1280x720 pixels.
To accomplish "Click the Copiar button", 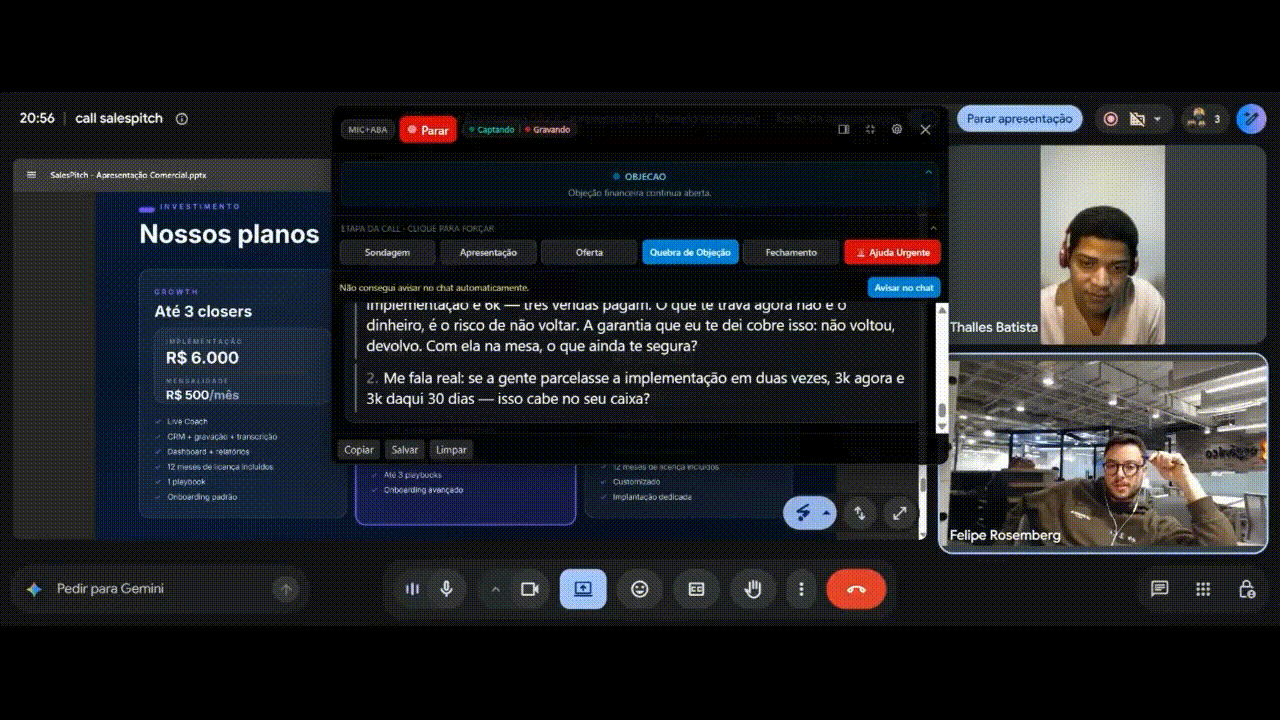I will coord(359,450).
